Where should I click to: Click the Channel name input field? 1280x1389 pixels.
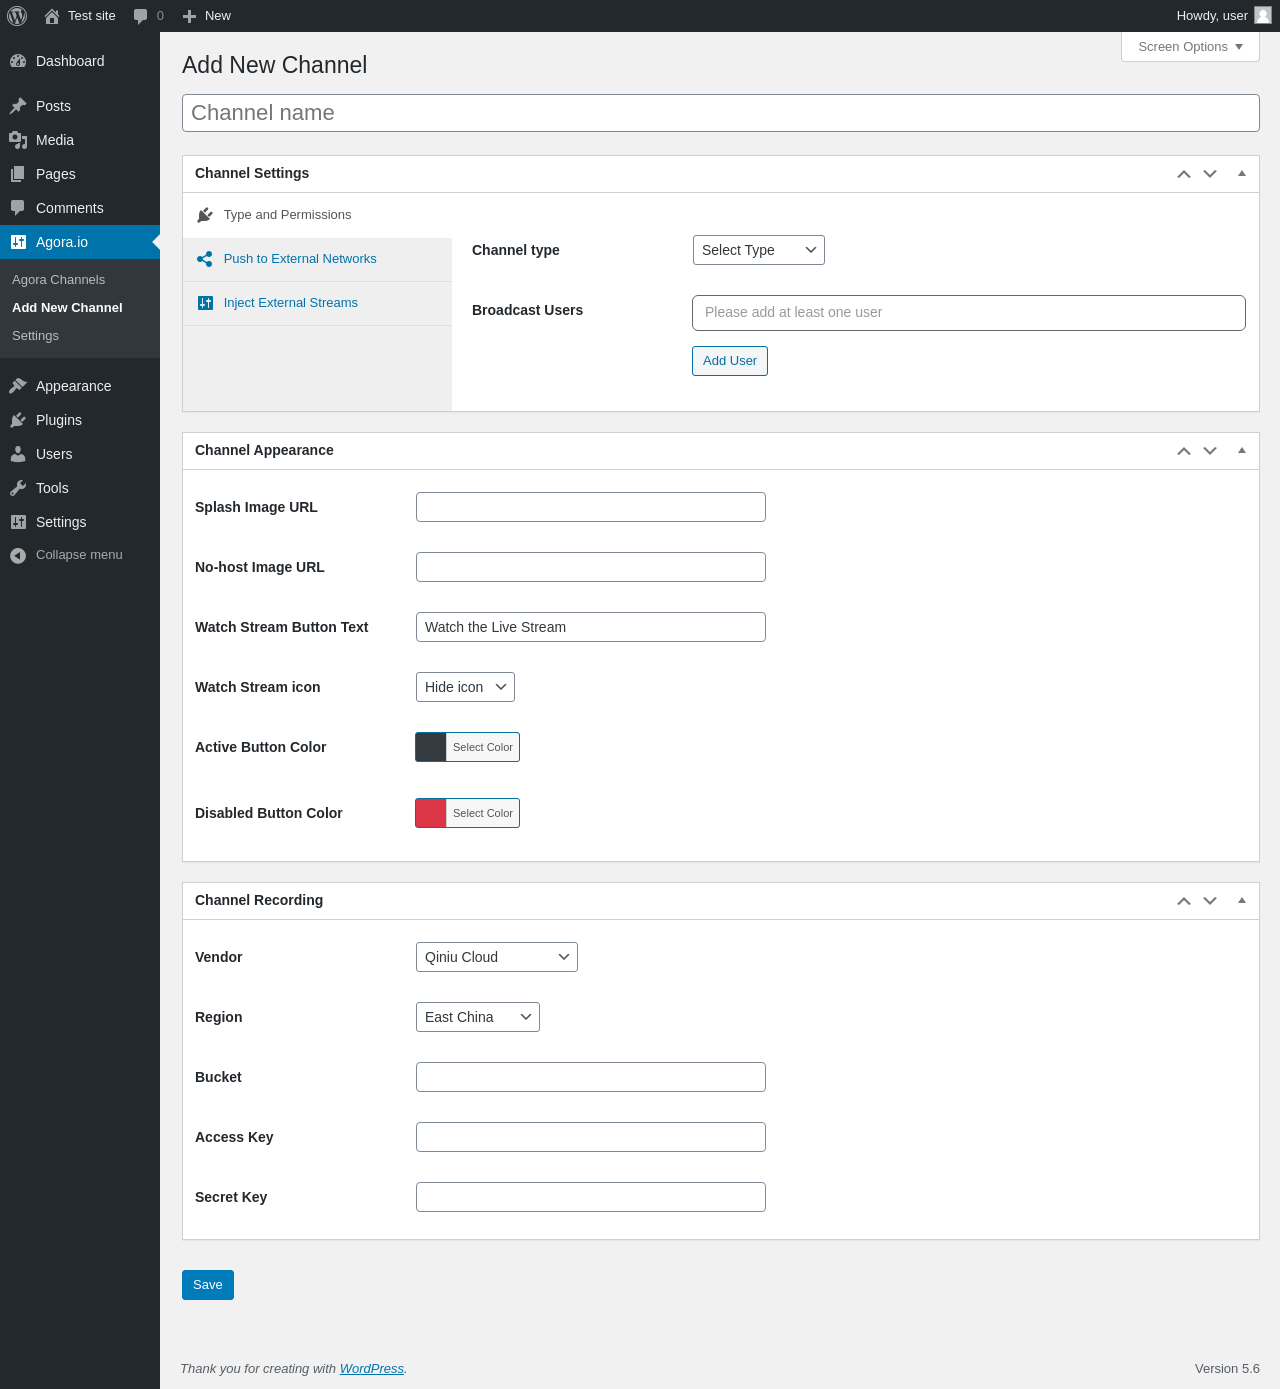point(720,113)
